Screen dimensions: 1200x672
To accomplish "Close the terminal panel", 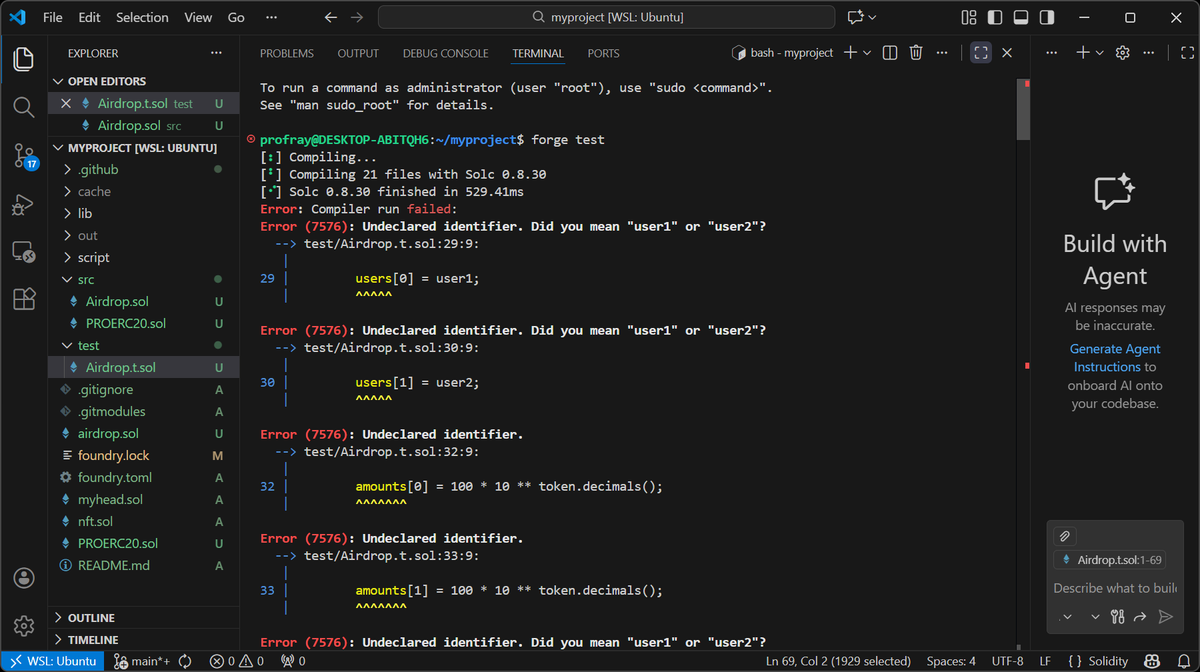I will tap(1007, 53).
